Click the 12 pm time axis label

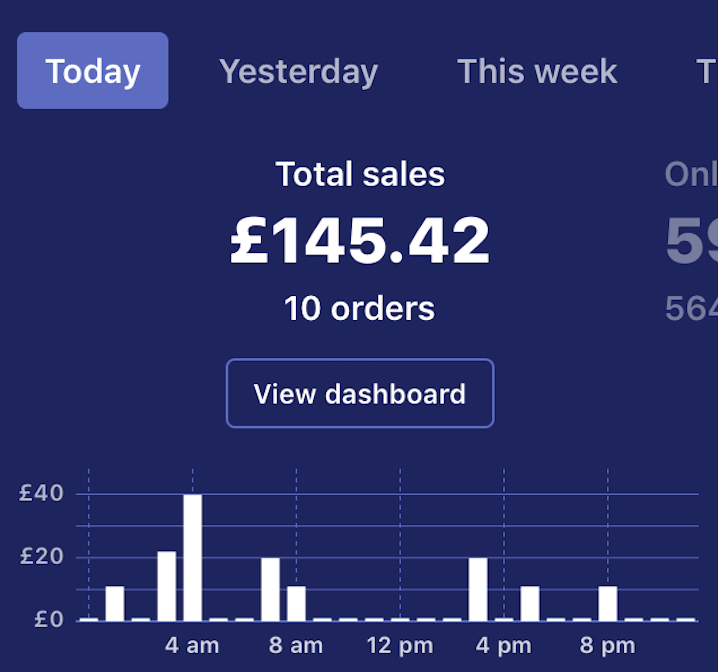400,645
